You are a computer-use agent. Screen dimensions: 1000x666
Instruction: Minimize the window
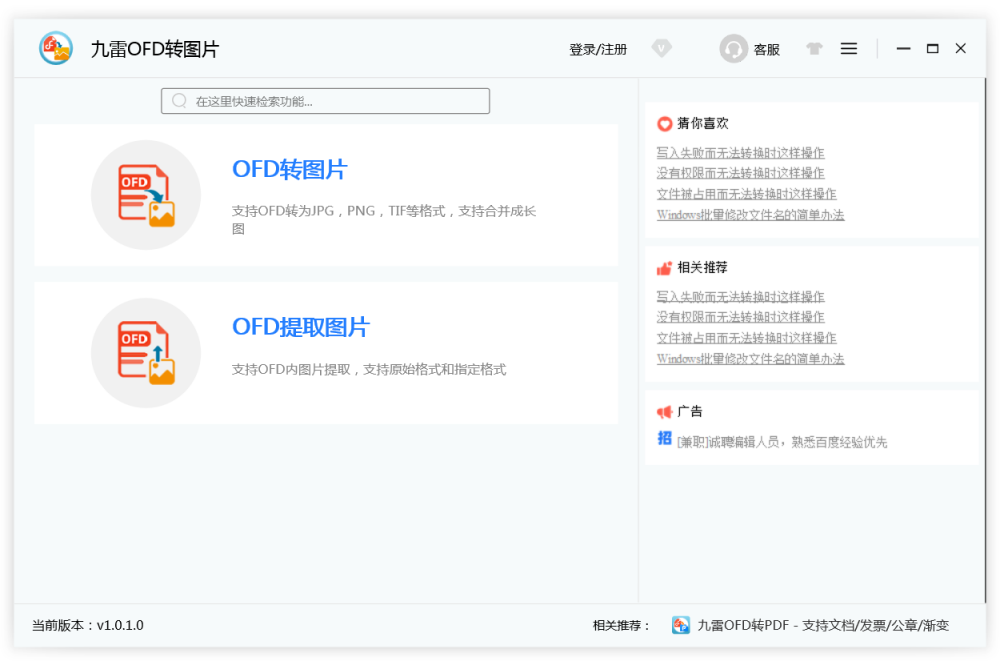click(903, 48)
